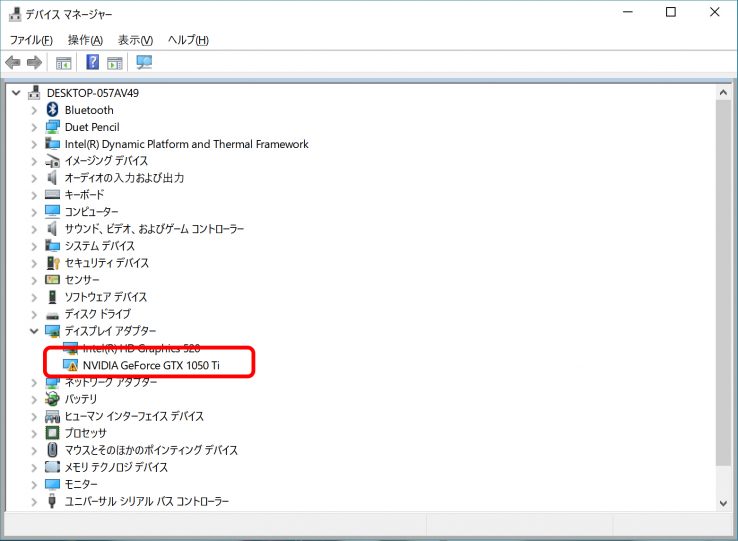
Task: Expand the プロセッサ category
Action: (34, 433)
